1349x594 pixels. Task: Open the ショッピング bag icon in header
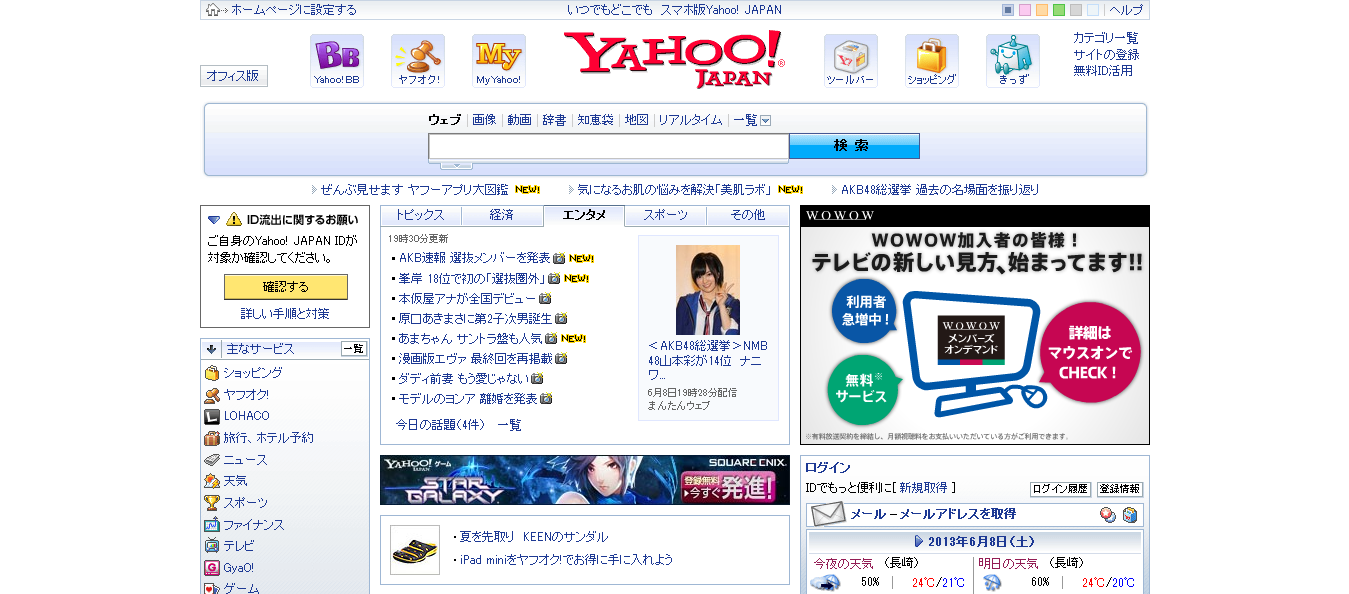[932, 61]
